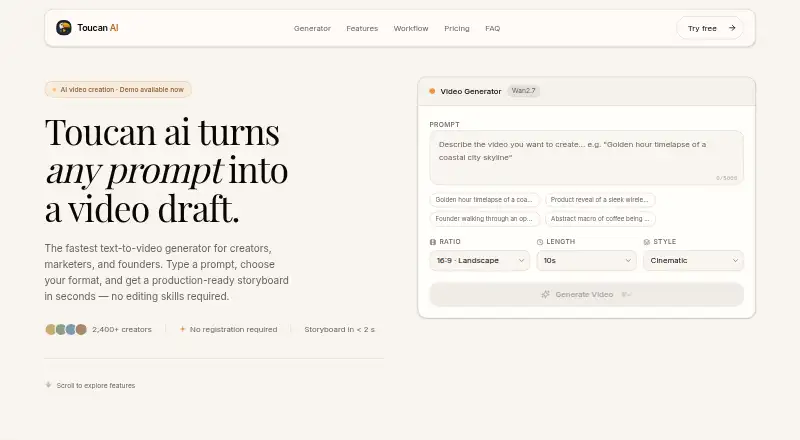Click the Toucan AI logo icon
This screenshot has height=440, width=800.
click(x=64, y=28)
